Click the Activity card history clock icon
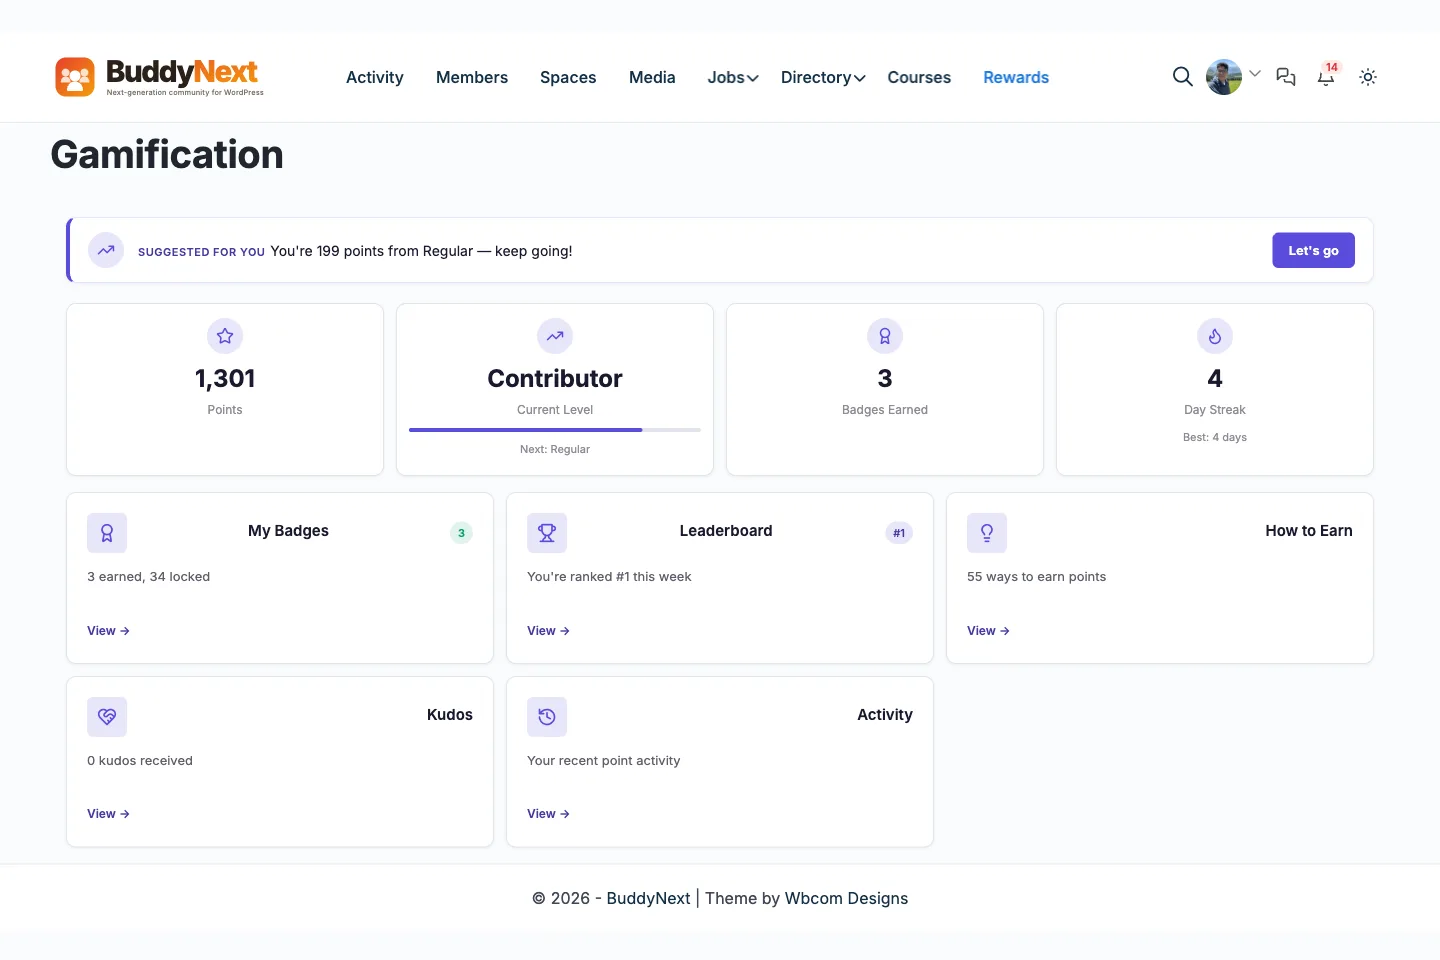The image size is (1440, 960). pos(547,717)
